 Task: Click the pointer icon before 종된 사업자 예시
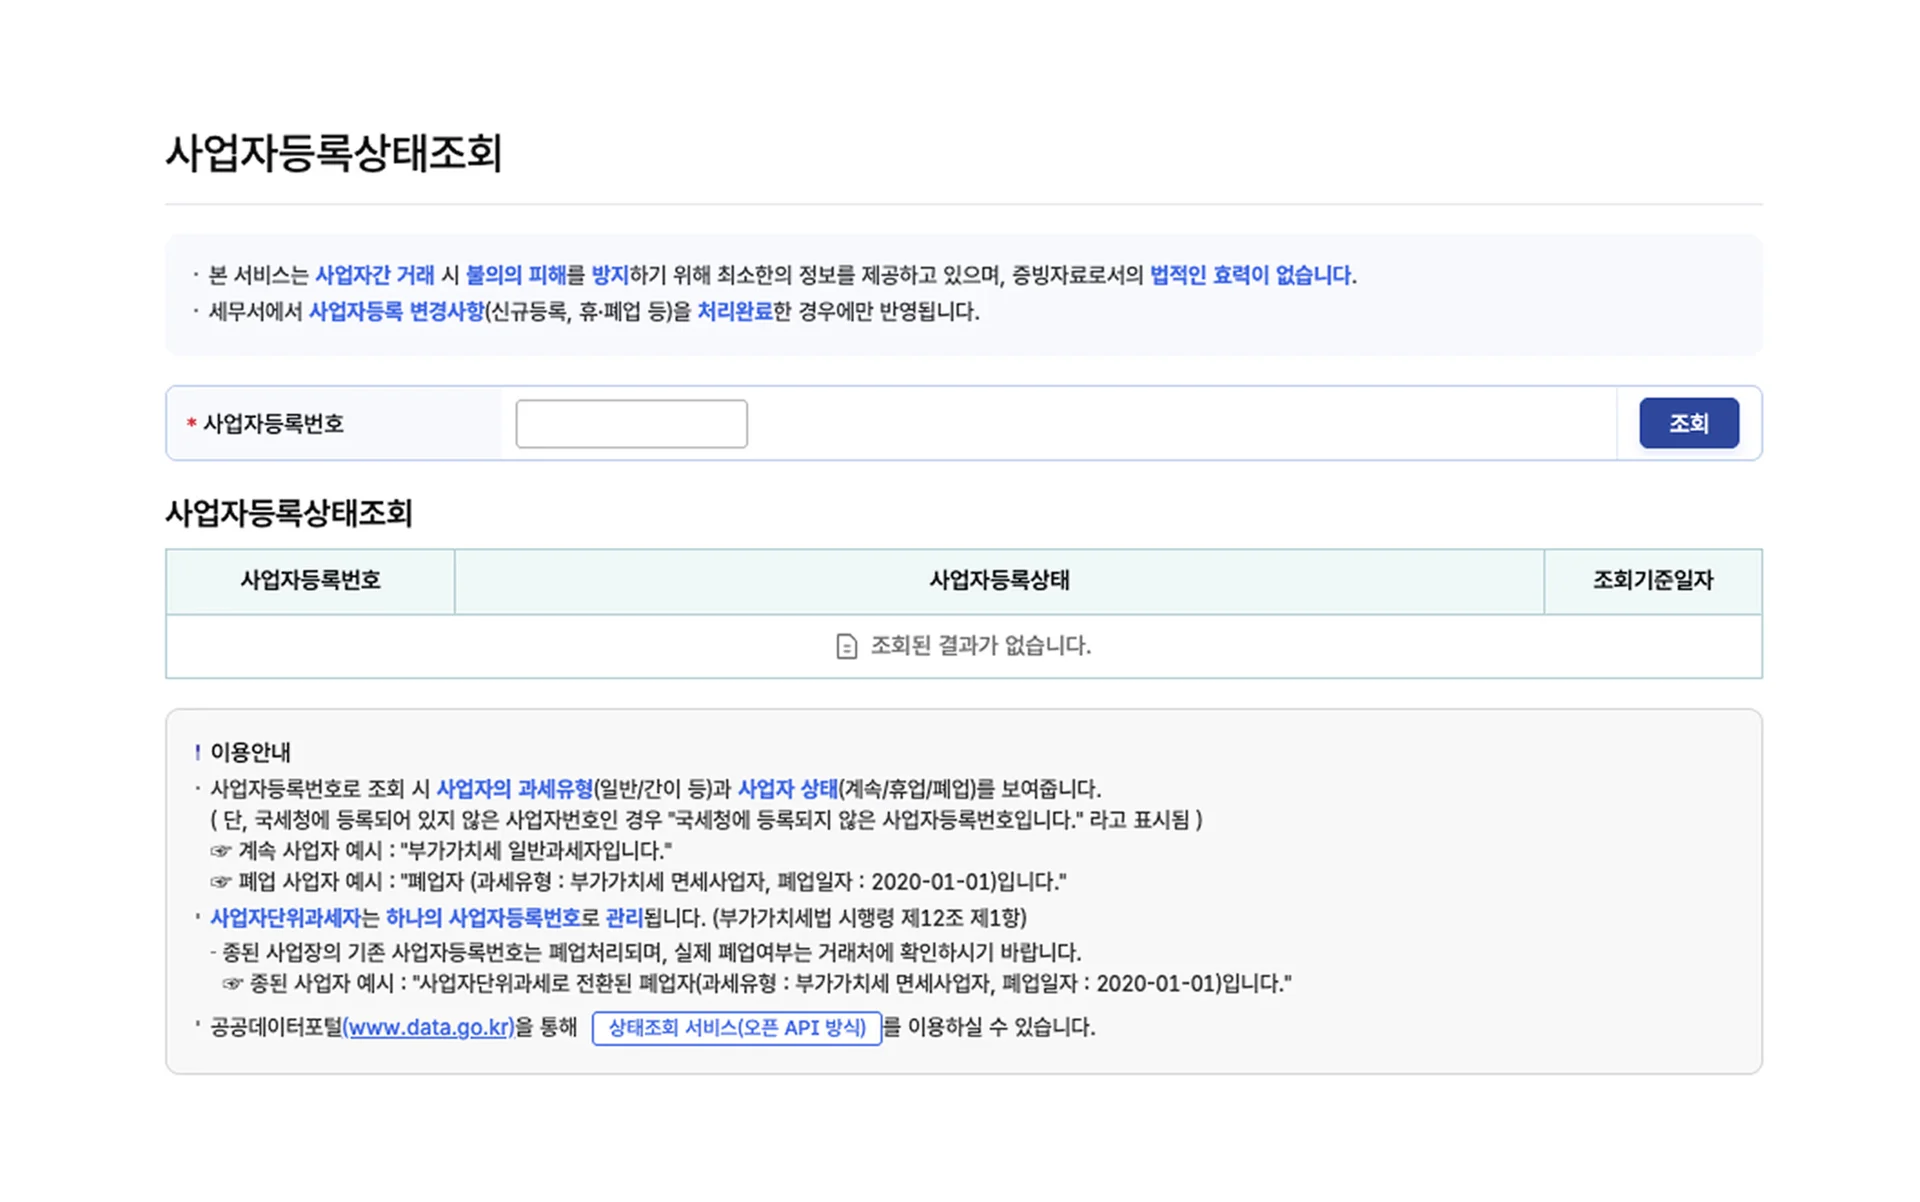click(232, 984)
